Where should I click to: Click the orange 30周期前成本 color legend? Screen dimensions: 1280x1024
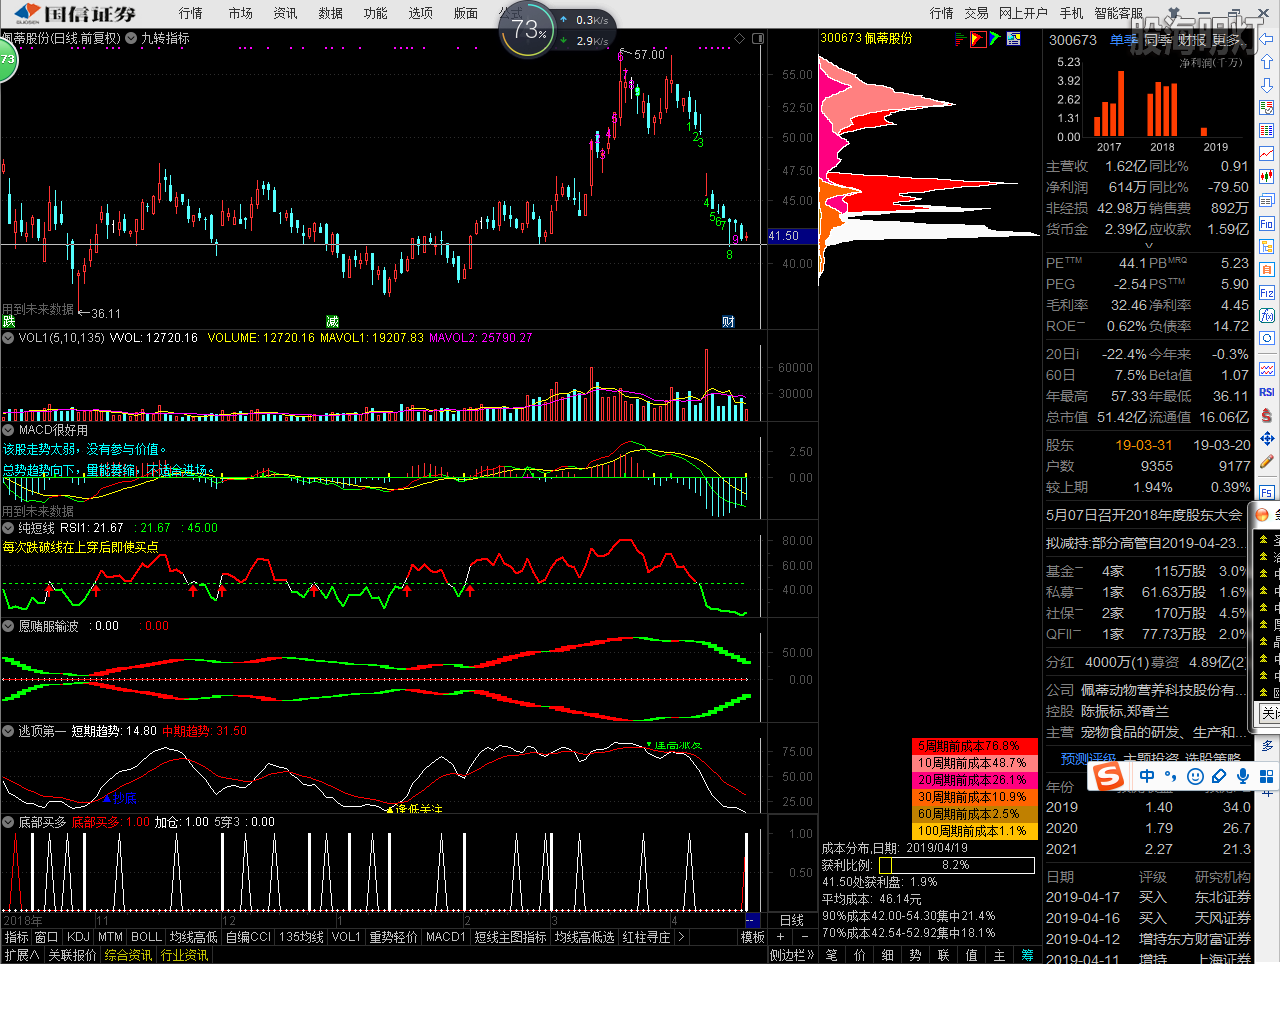point(975,797)
